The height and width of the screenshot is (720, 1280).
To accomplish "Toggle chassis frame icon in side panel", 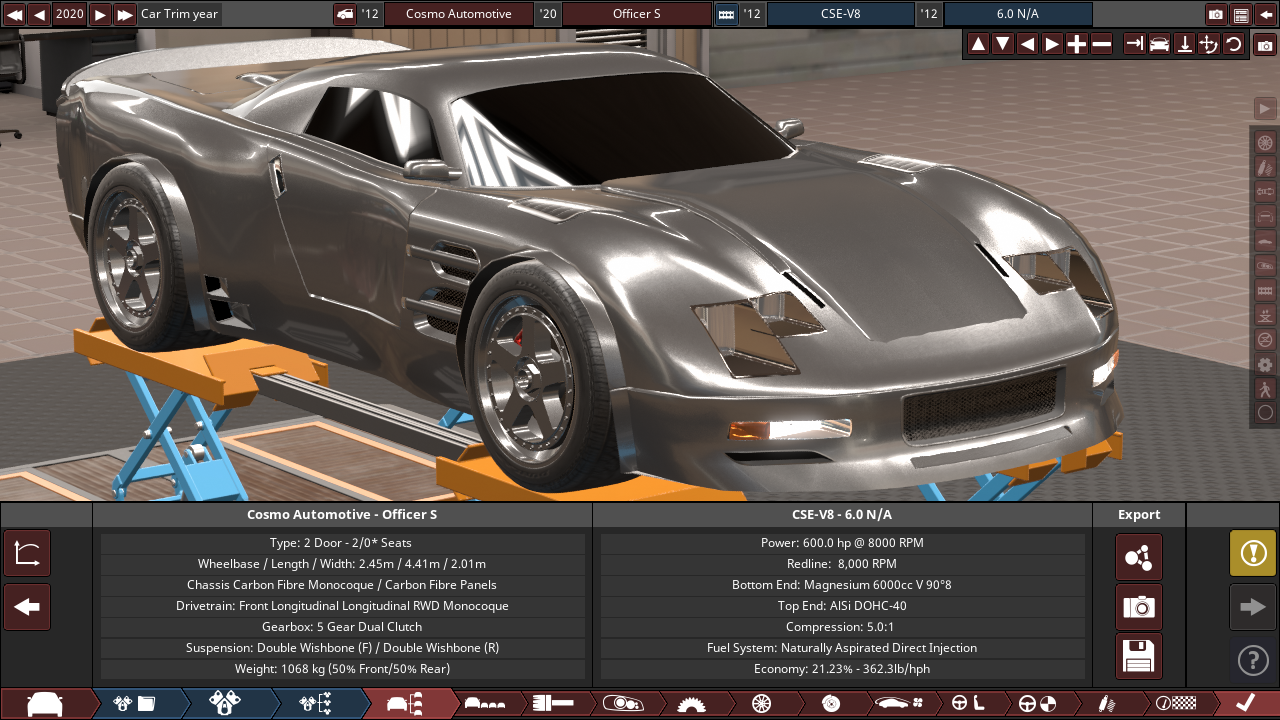I will (1265, 290).
